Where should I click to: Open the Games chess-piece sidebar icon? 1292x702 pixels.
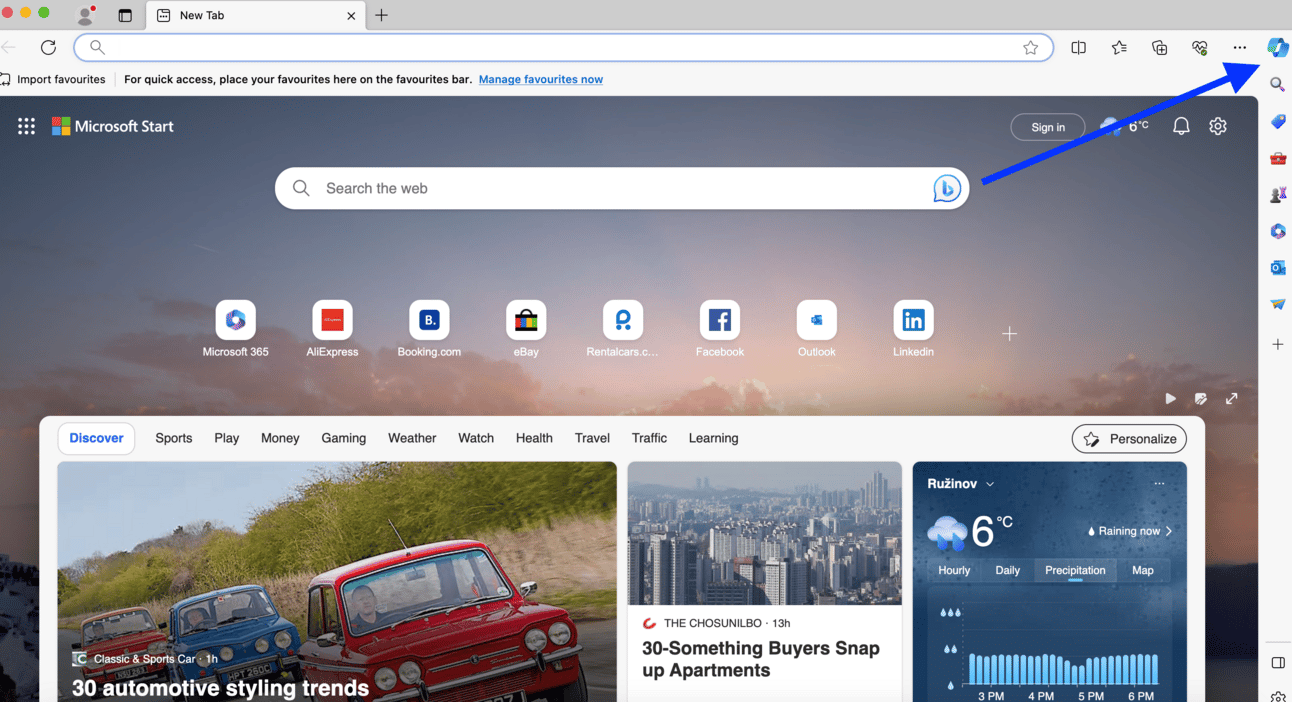[1277, 195]
